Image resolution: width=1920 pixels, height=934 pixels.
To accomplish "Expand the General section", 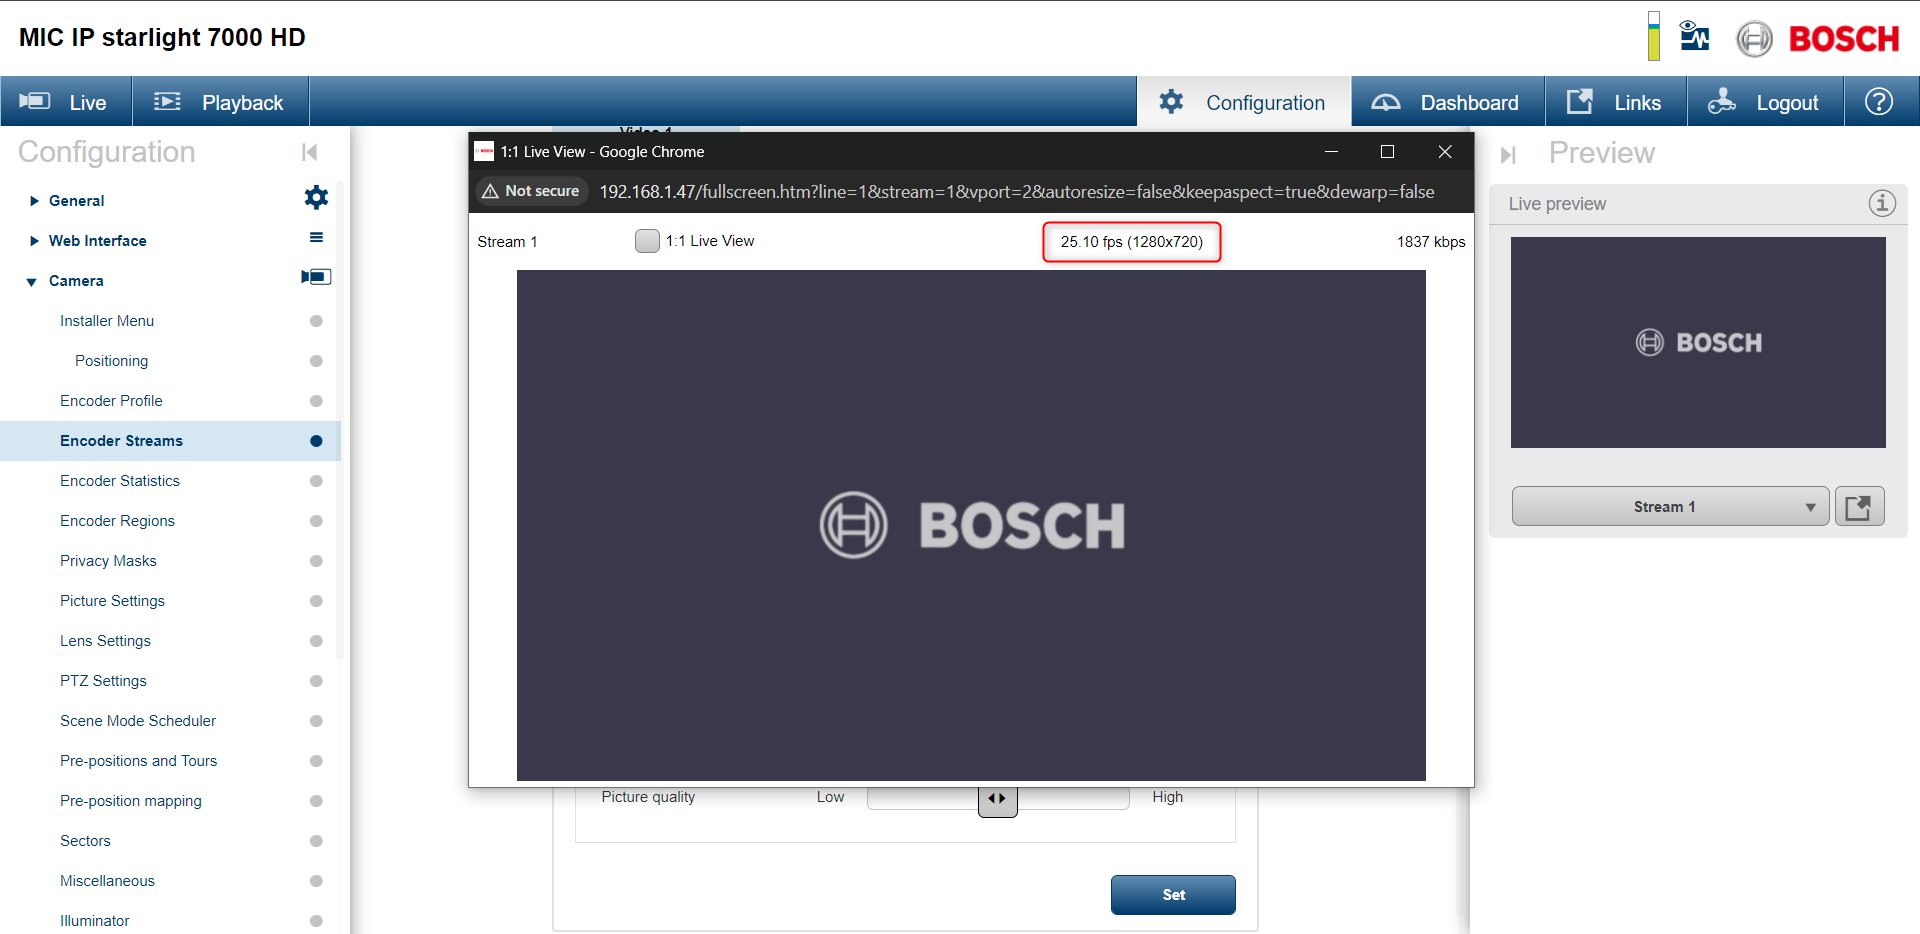I will tap(33, 200).
